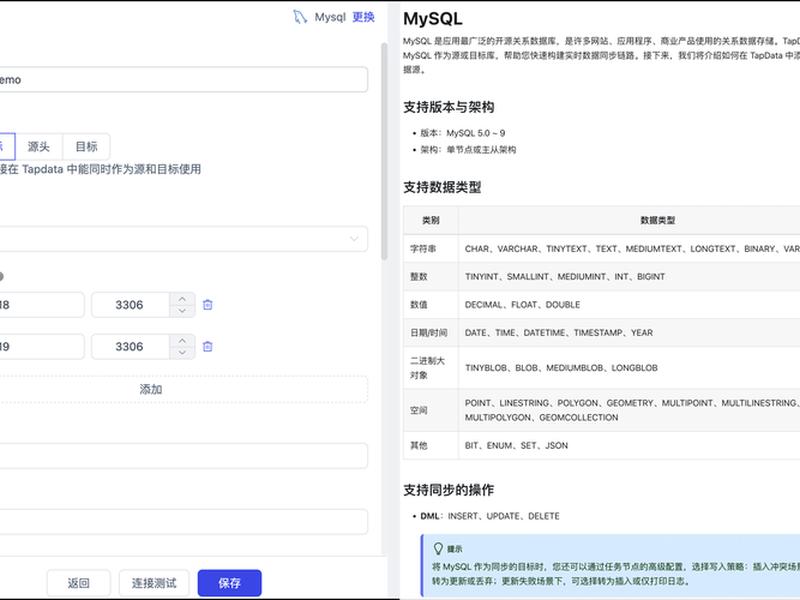Increase the first 3306 port value
The height and width of the screenshot is (600, 800).
click(x=182, y=298)
